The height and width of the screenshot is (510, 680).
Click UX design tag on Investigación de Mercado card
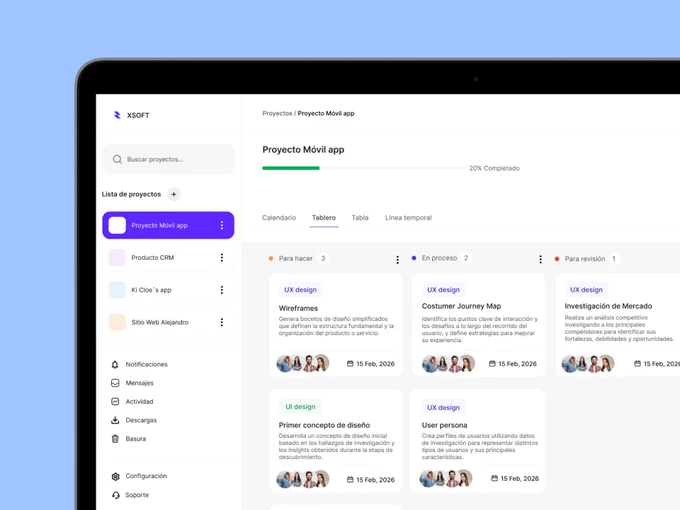click(x=586, y=290)
